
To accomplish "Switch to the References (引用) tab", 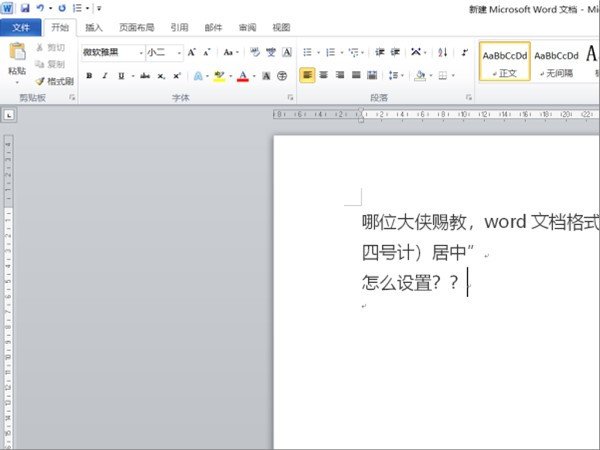I will point(179,28).
